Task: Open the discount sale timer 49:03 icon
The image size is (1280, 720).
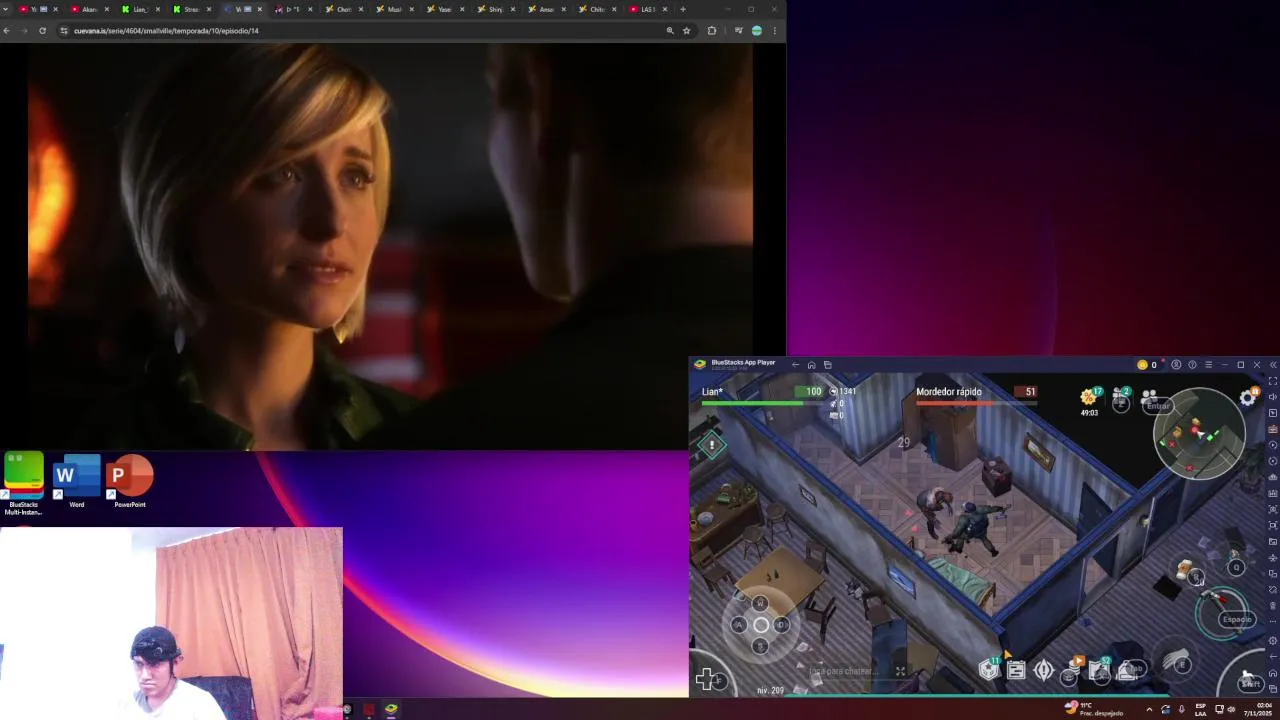Action: (1089, 401)
